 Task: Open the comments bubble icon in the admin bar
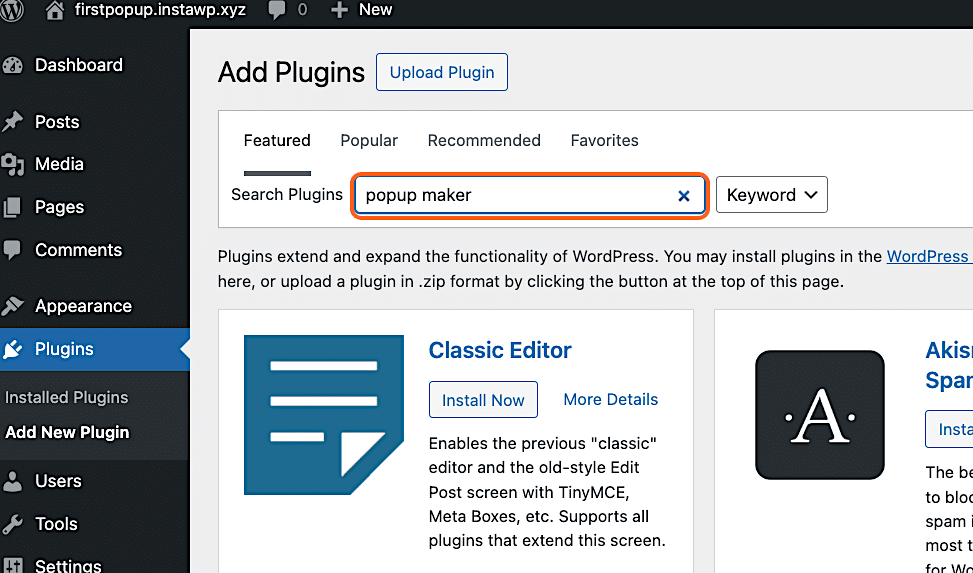(x=277, y=11)
